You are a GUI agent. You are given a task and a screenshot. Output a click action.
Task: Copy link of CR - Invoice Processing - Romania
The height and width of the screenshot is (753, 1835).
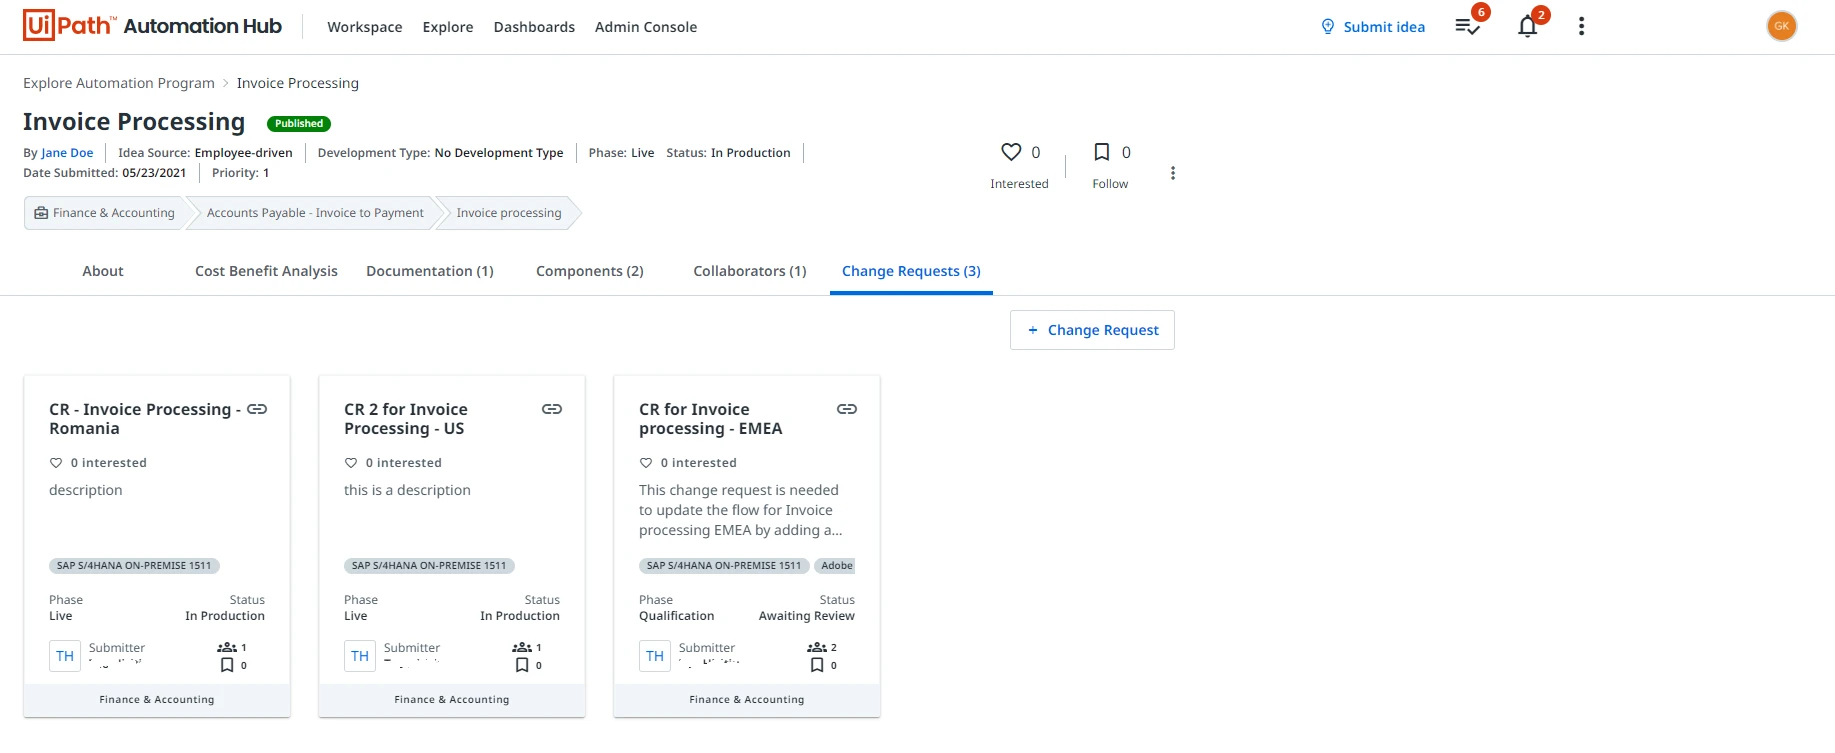257,409
